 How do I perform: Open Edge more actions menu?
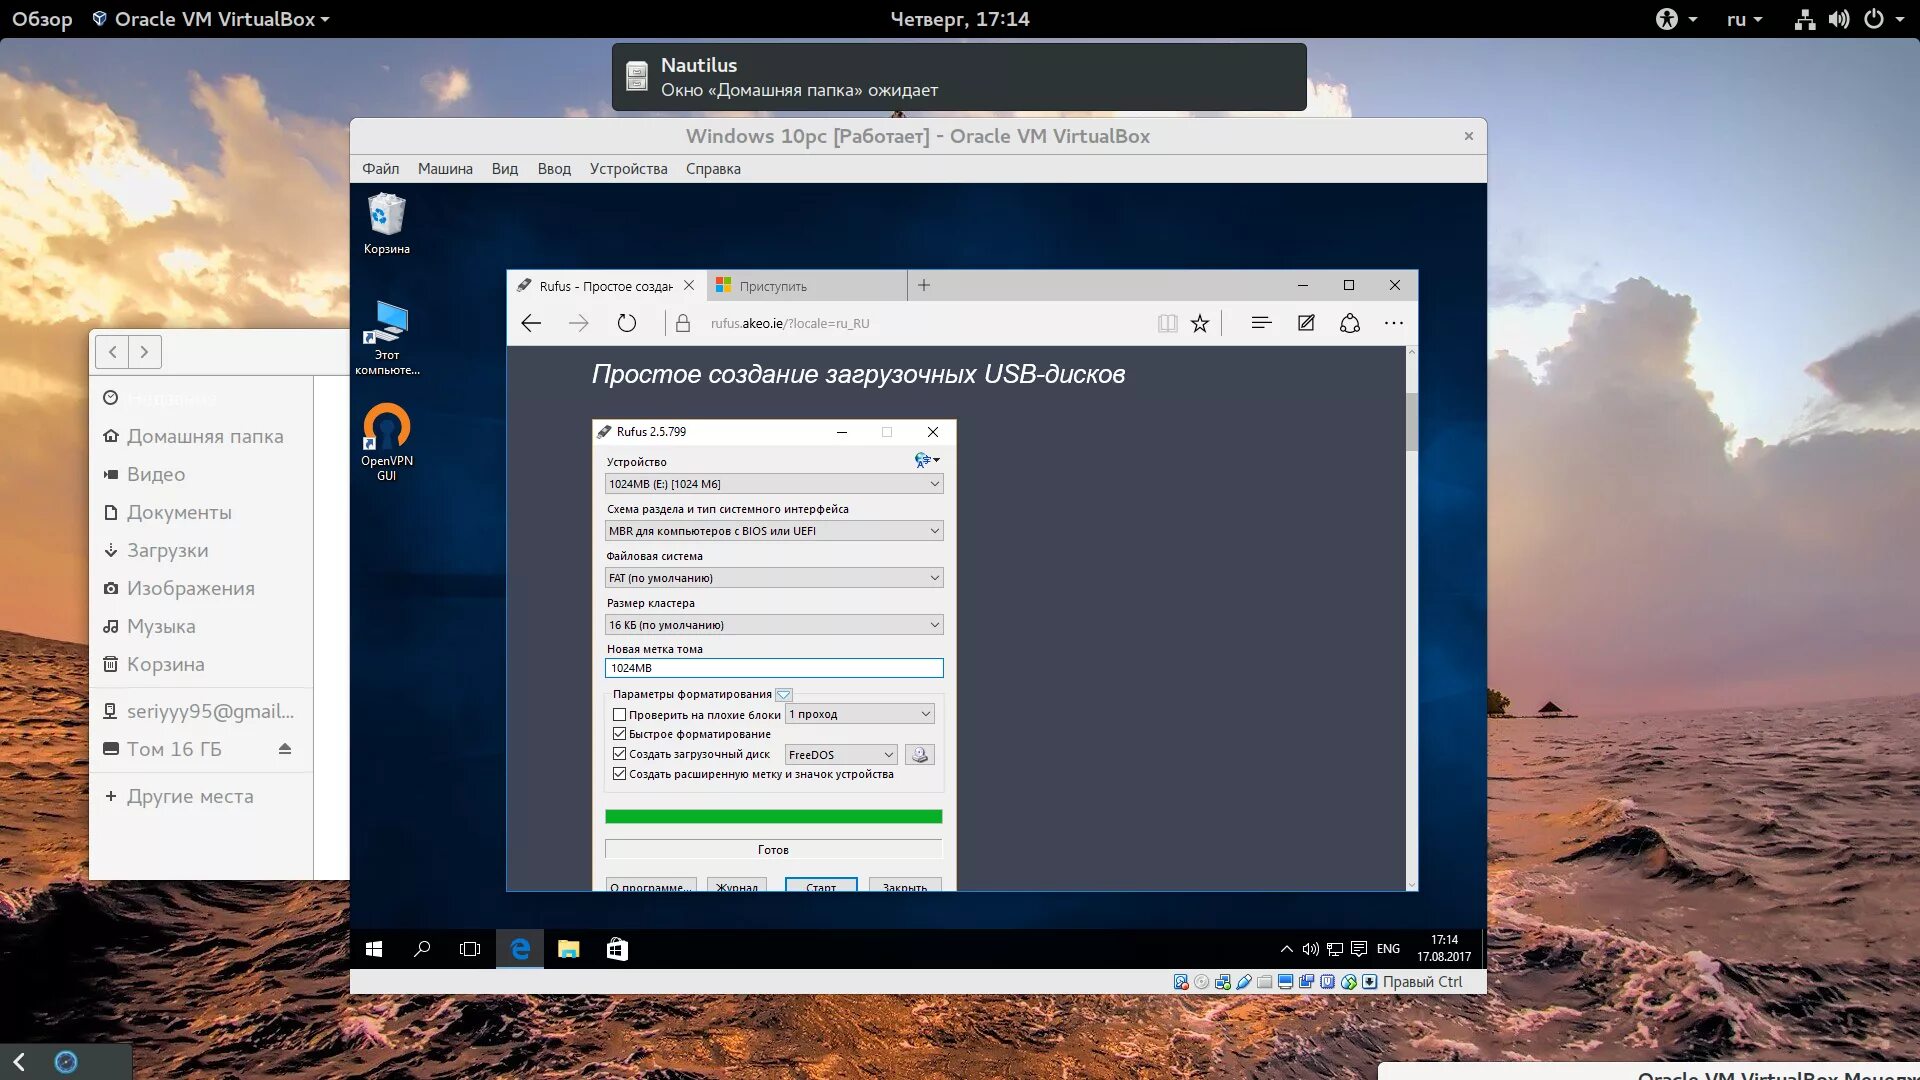click(x=1394, y=323)
